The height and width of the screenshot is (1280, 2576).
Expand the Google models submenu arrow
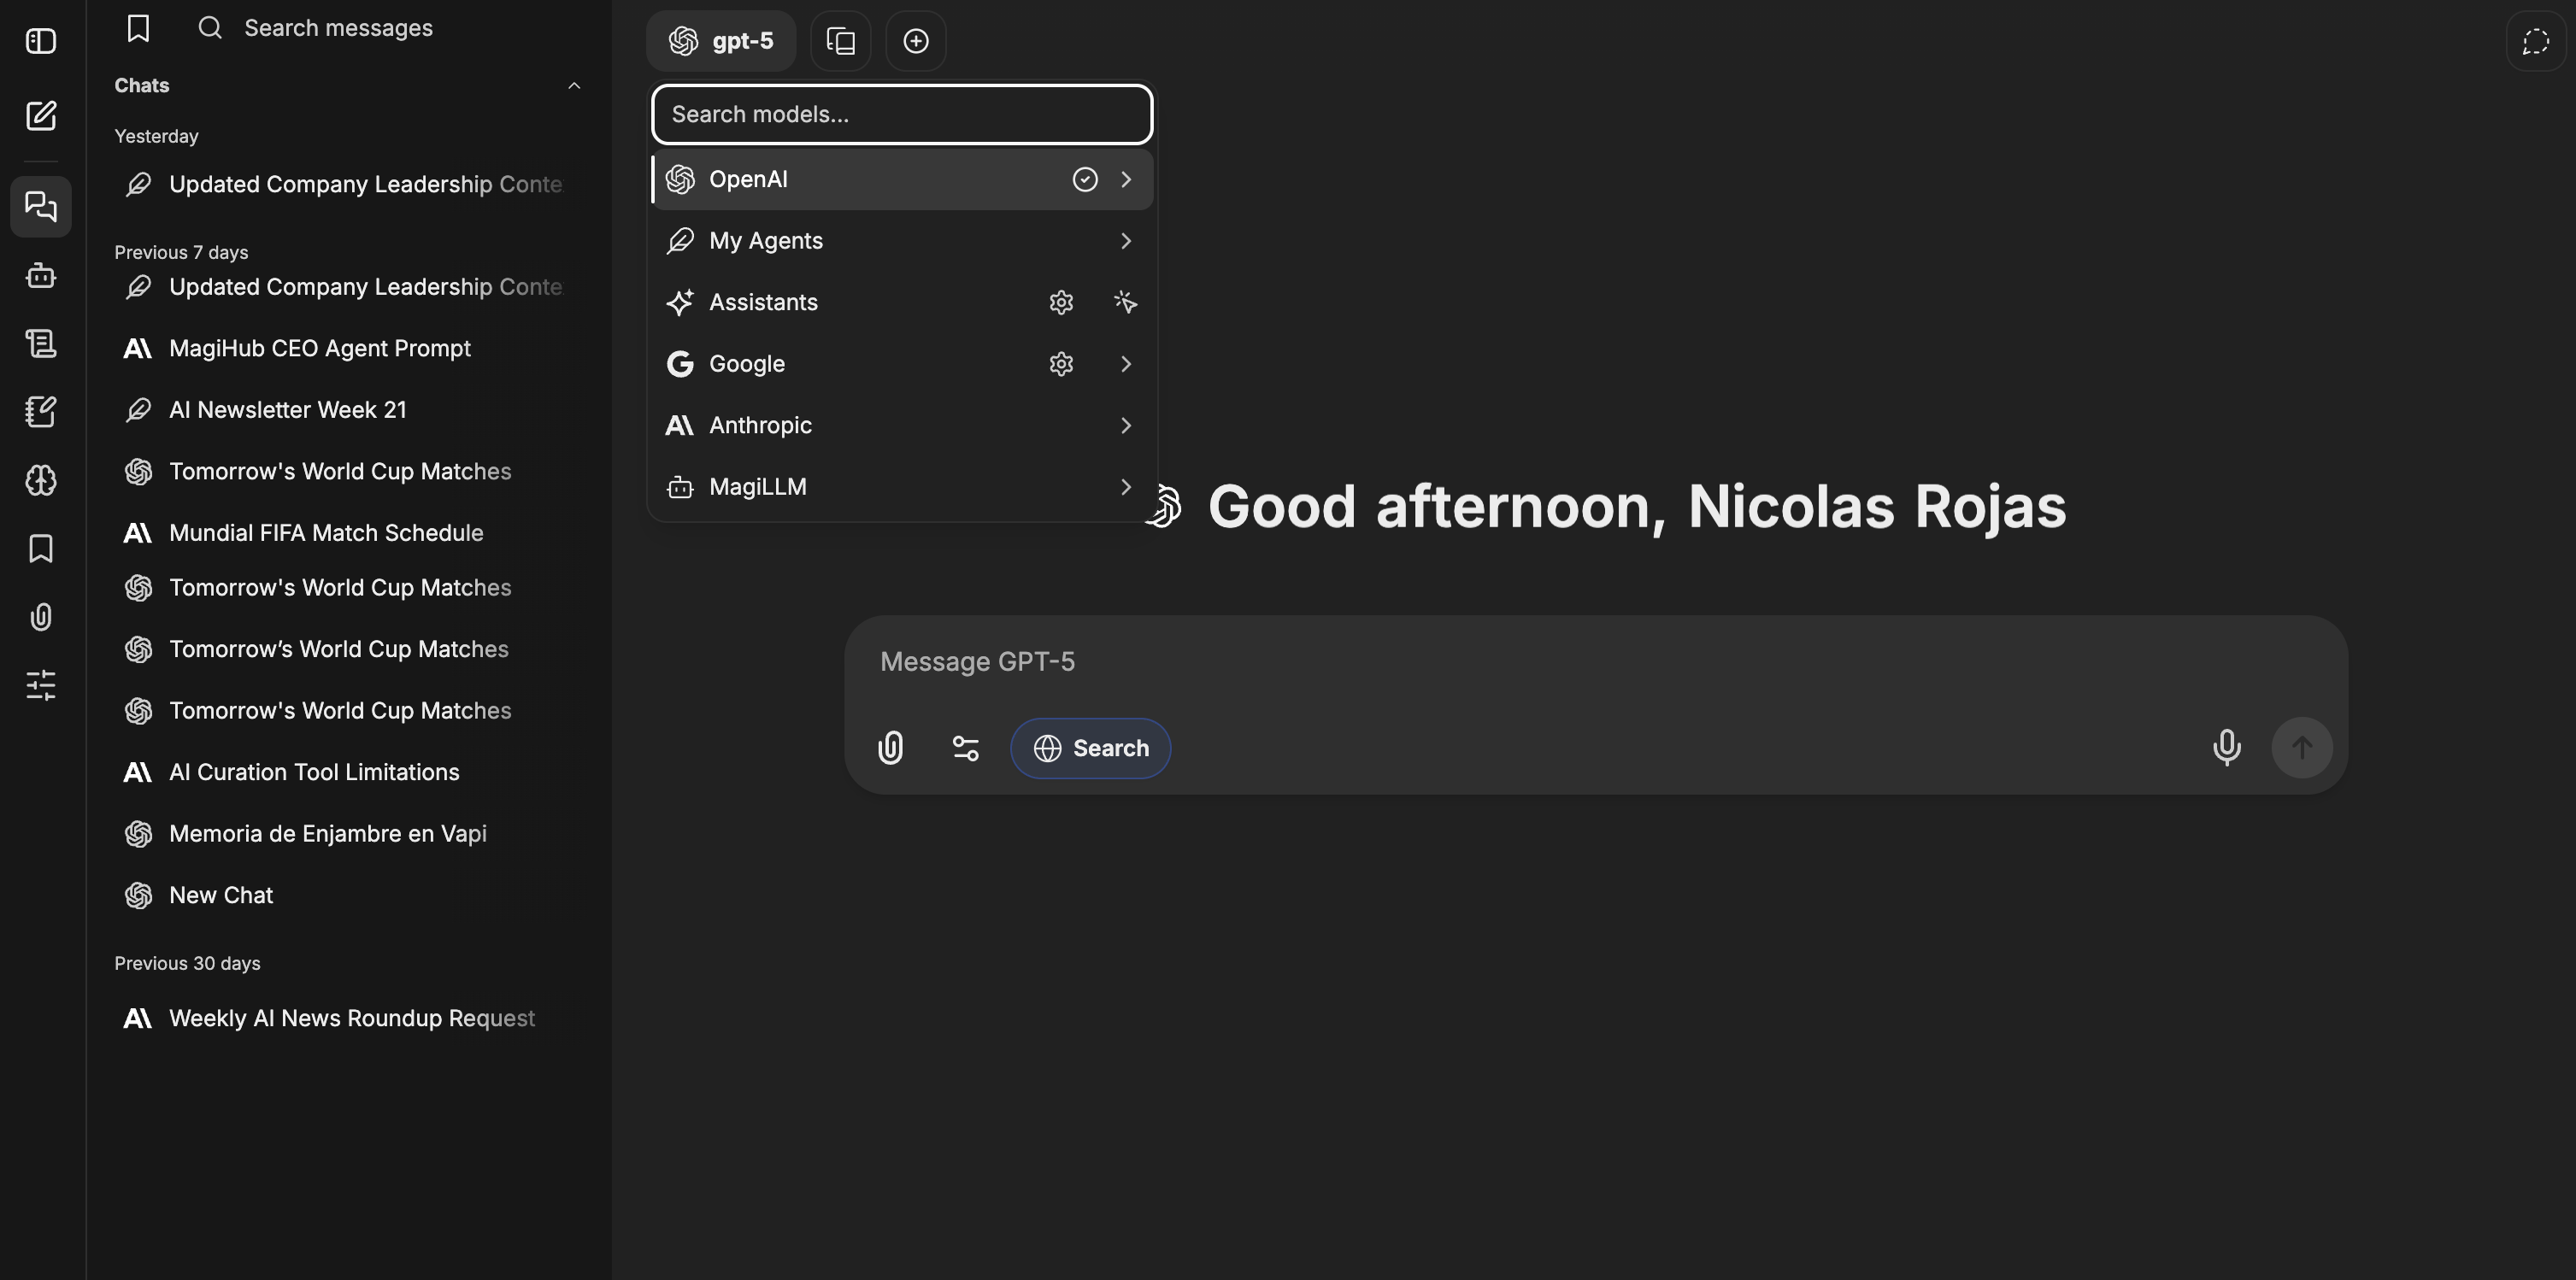[1126, 364]
